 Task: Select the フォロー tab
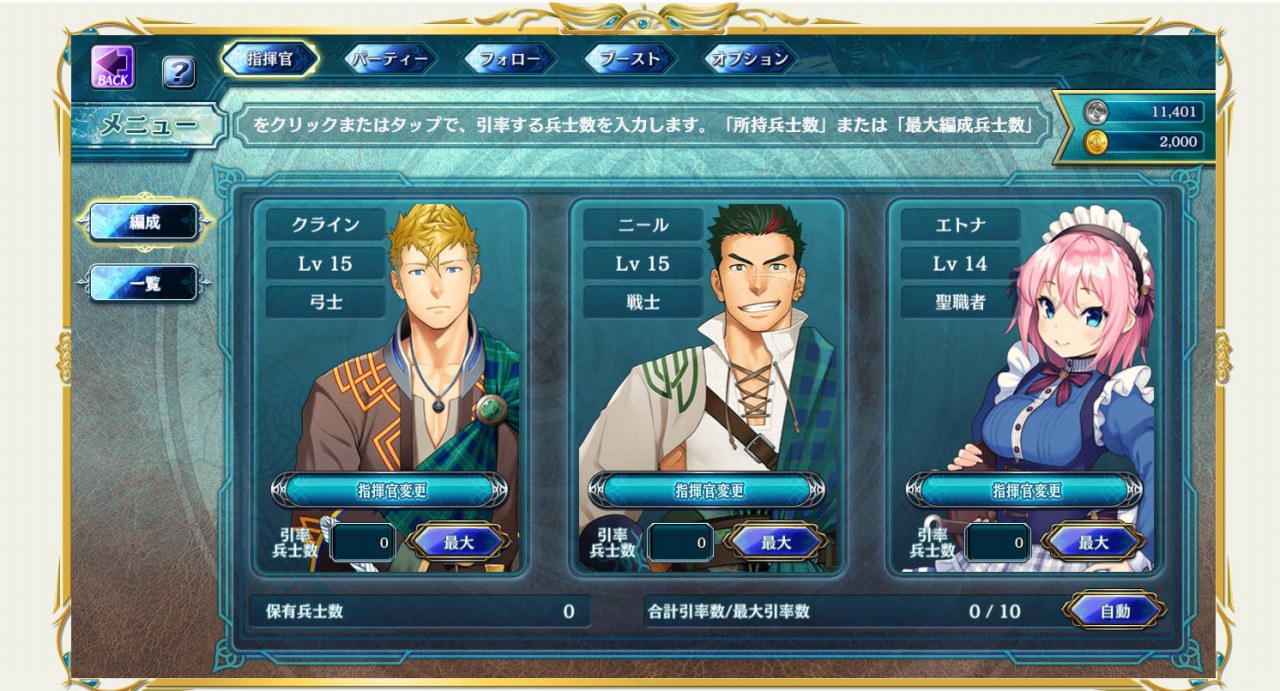pyautogui.click(x=510, y=58)
